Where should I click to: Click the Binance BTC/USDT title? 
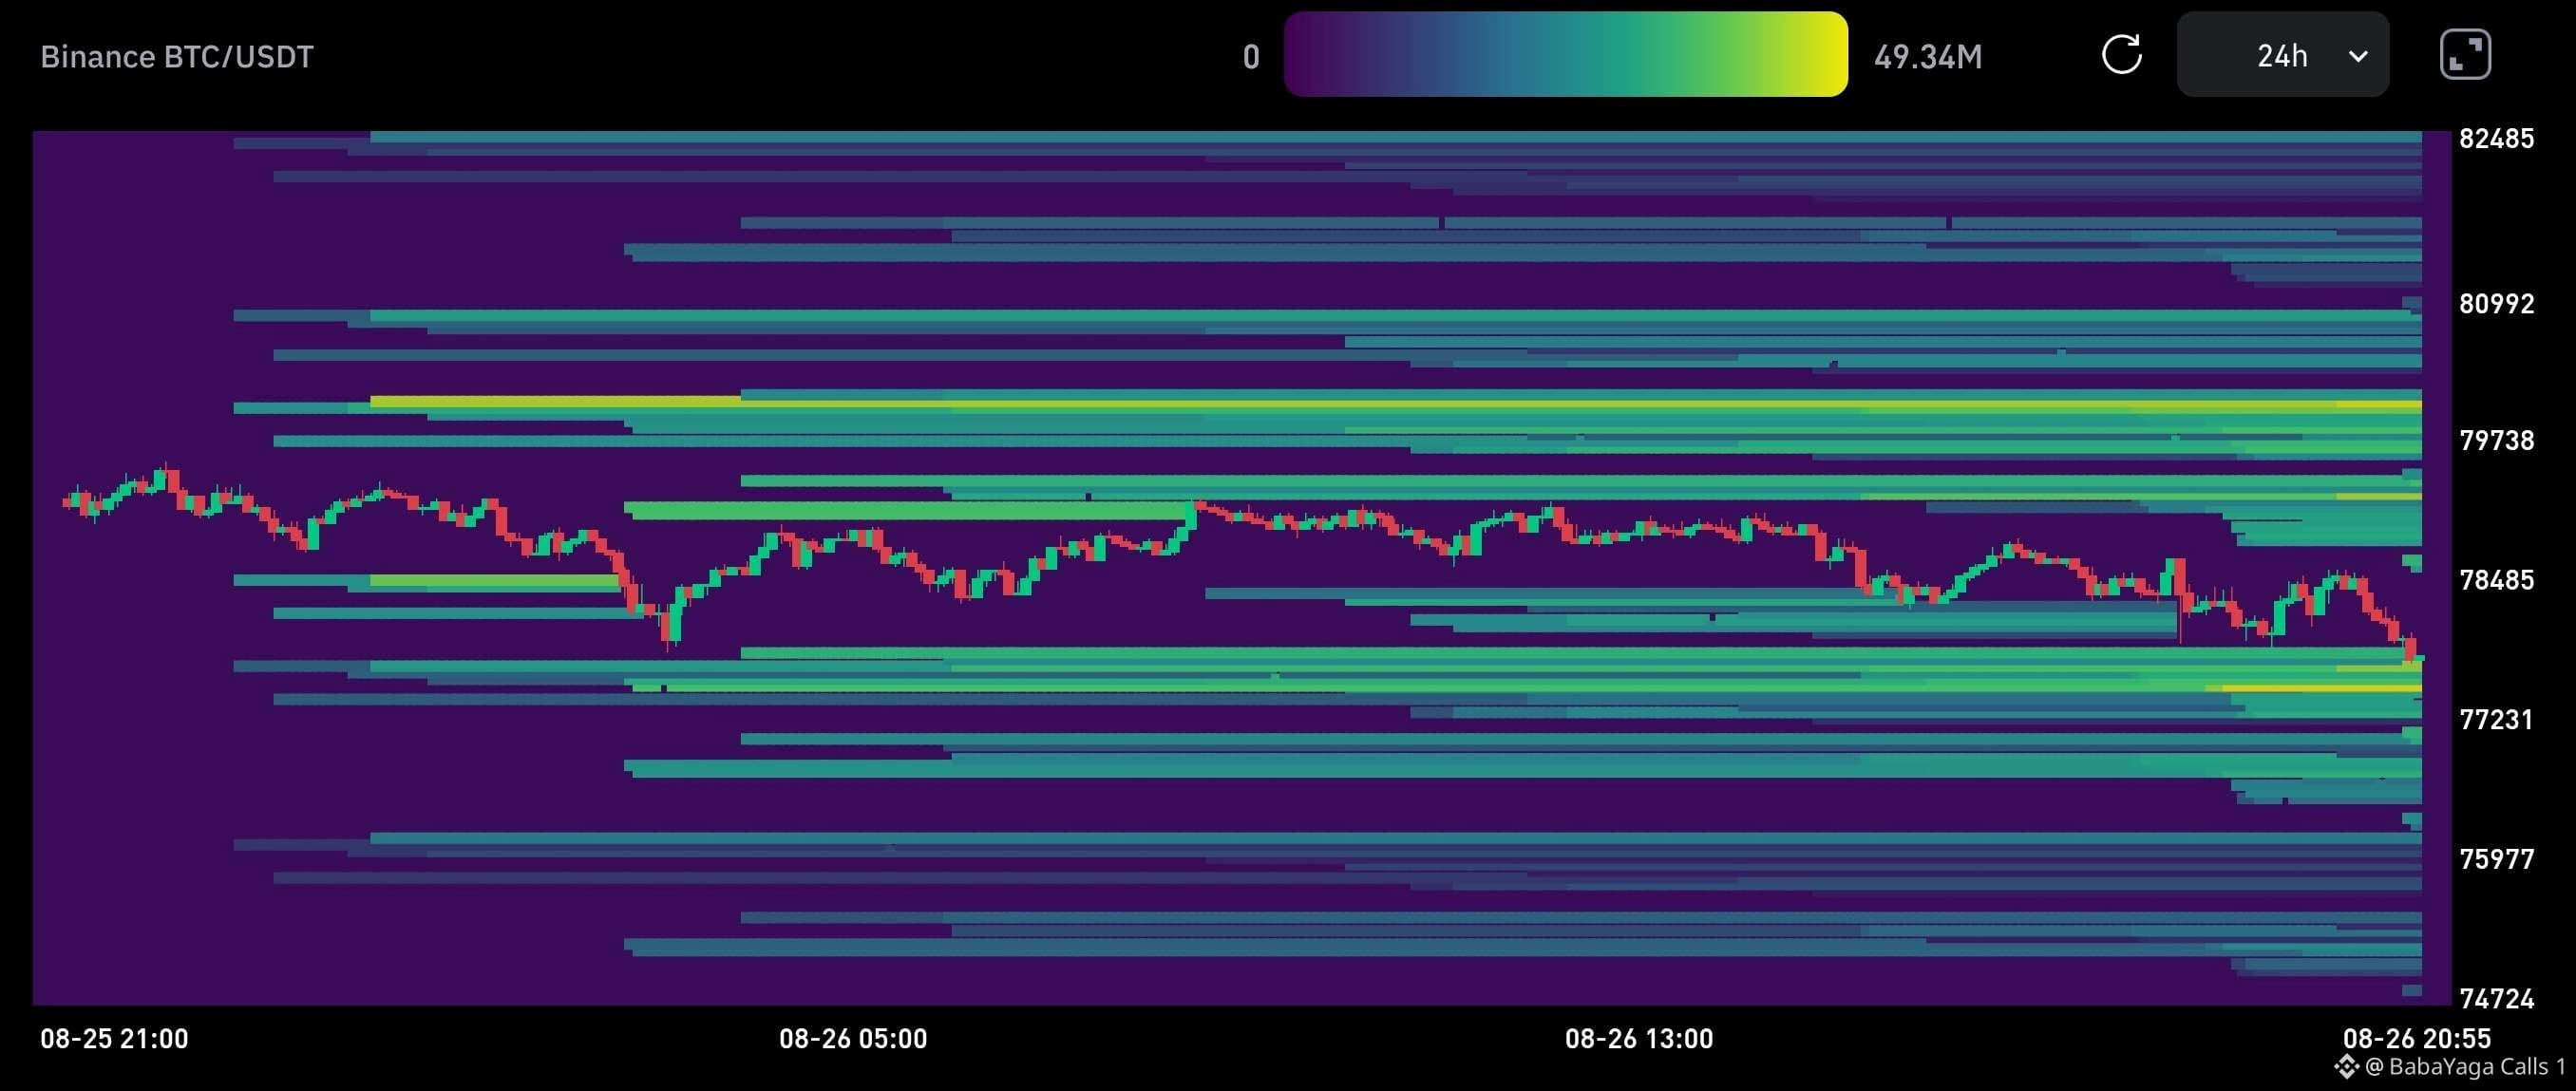coord(177,56)
